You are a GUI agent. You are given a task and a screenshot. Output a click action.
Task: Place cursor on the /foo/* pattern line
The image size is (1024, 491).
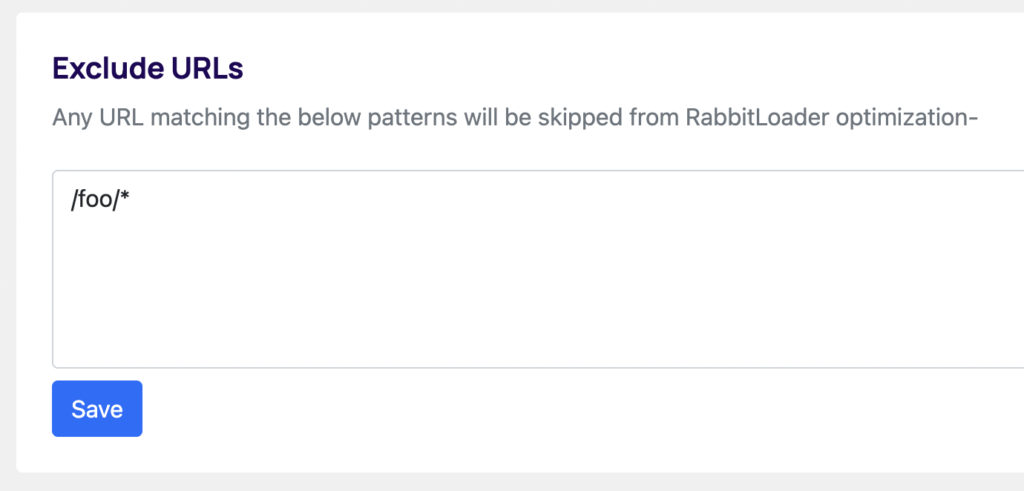(x=101, y=201)
